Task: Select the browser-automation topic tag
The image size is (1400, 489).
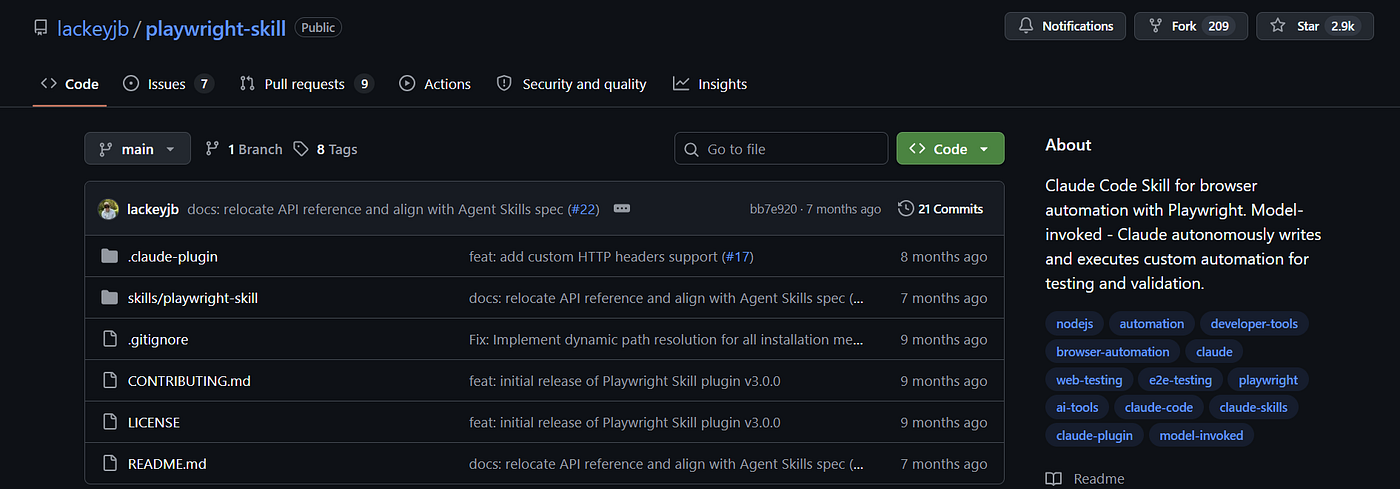Action: (x=1113, y=352)
